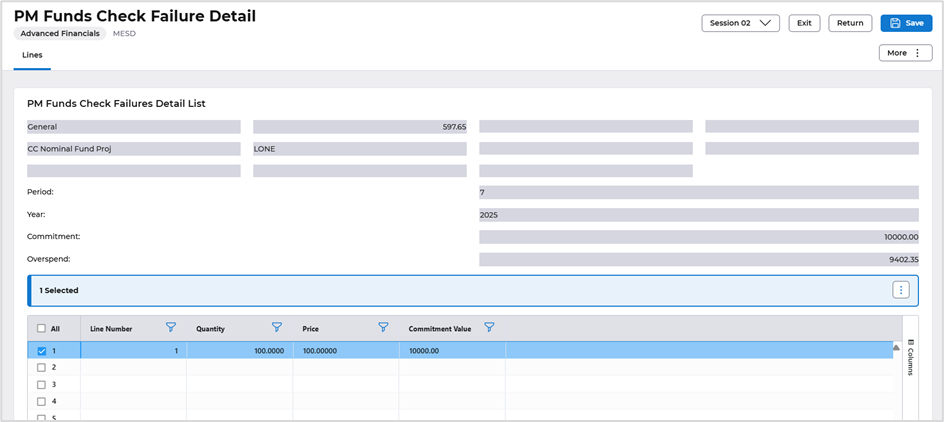Image resolution: width=944 pixels, height=422 pixels.
Task: Open the three-dot menu in the 1 Selected bar
Action: tap(901, 290)
